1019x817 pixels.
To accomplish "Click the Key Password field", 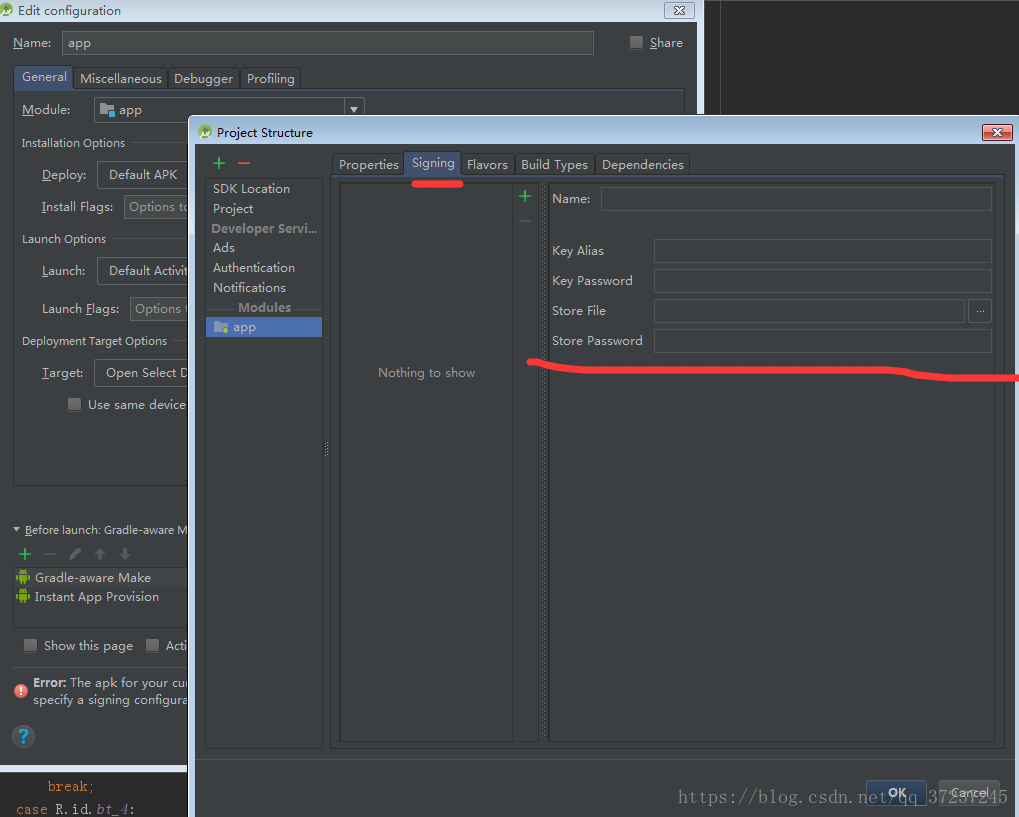I will pyautogui.click(x=822, y=281).
